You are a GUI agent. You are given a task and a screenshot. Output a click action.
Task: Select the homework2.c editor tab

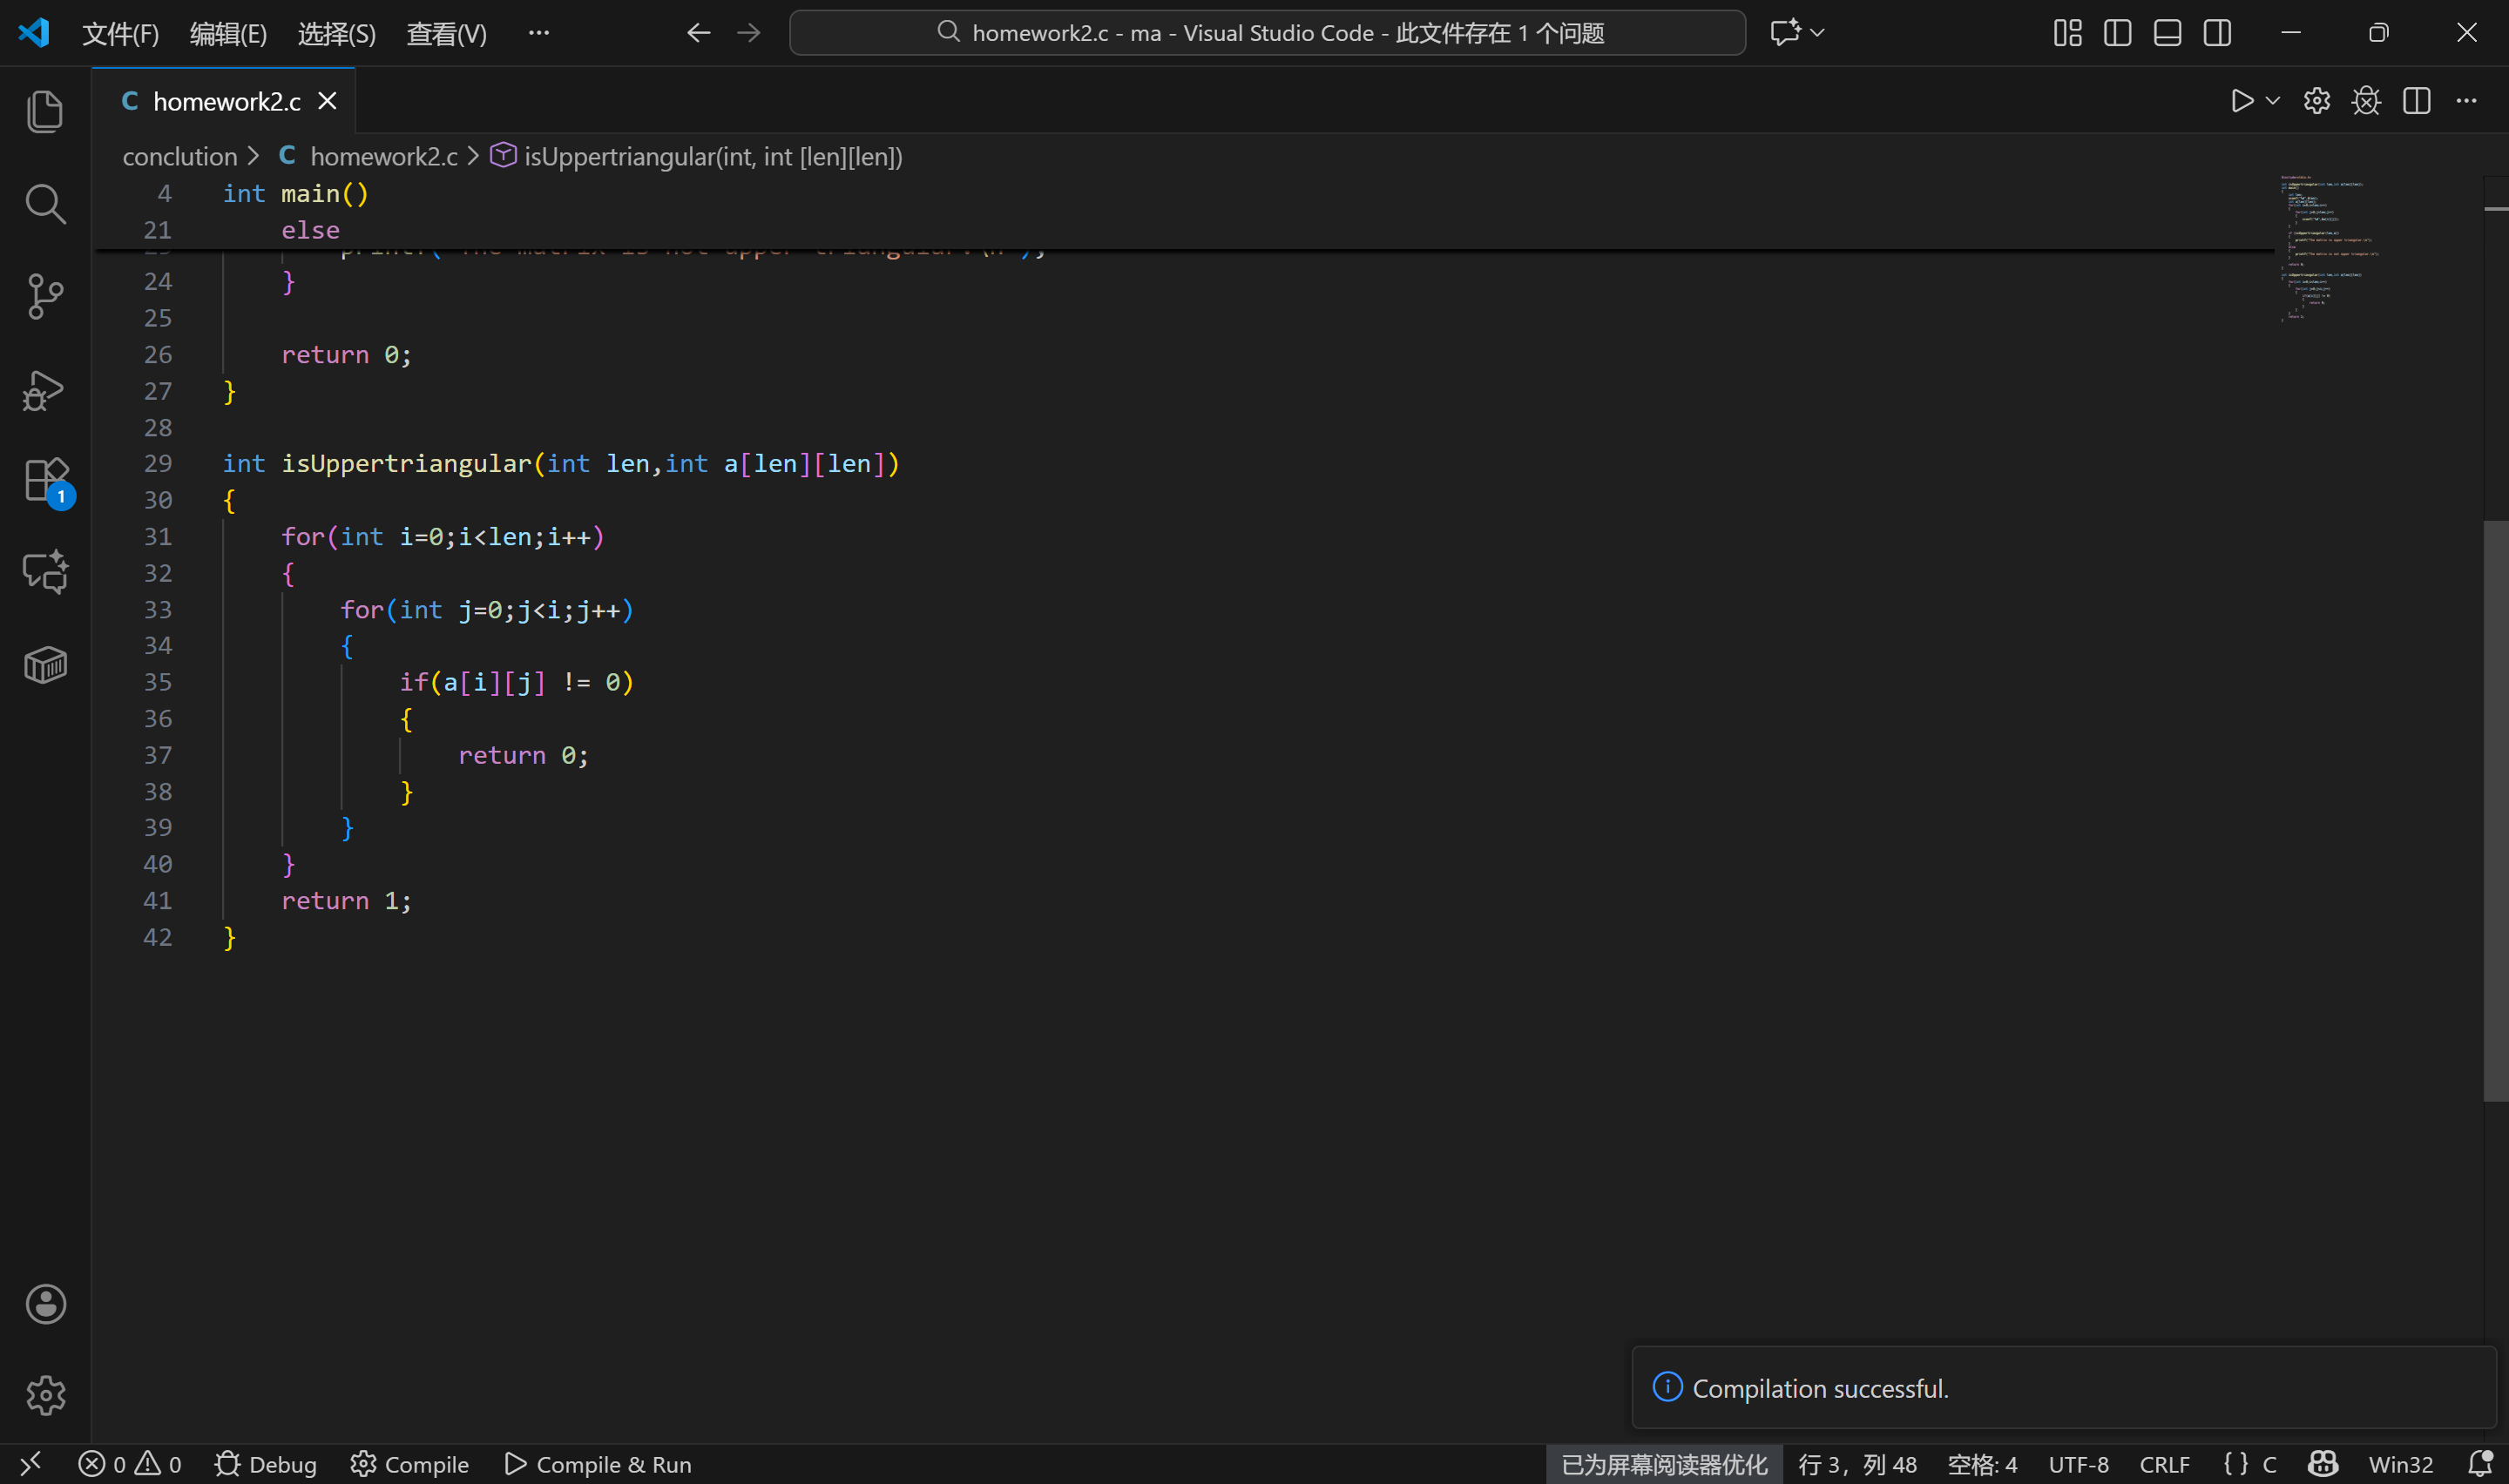(x=226, y=101)
